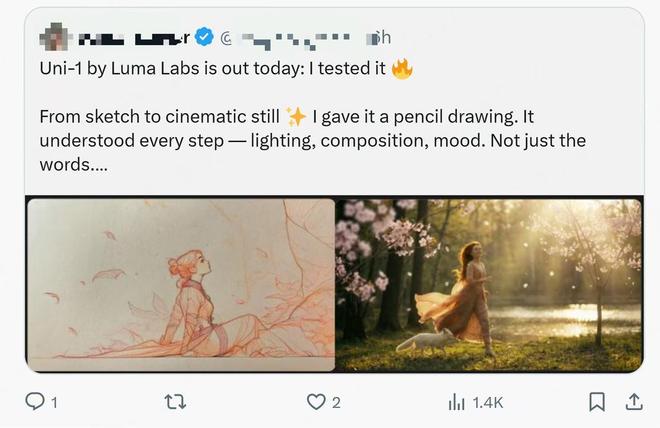Click the post timestamp
This screenshot has height=428, width=660.
coord(379,38)
